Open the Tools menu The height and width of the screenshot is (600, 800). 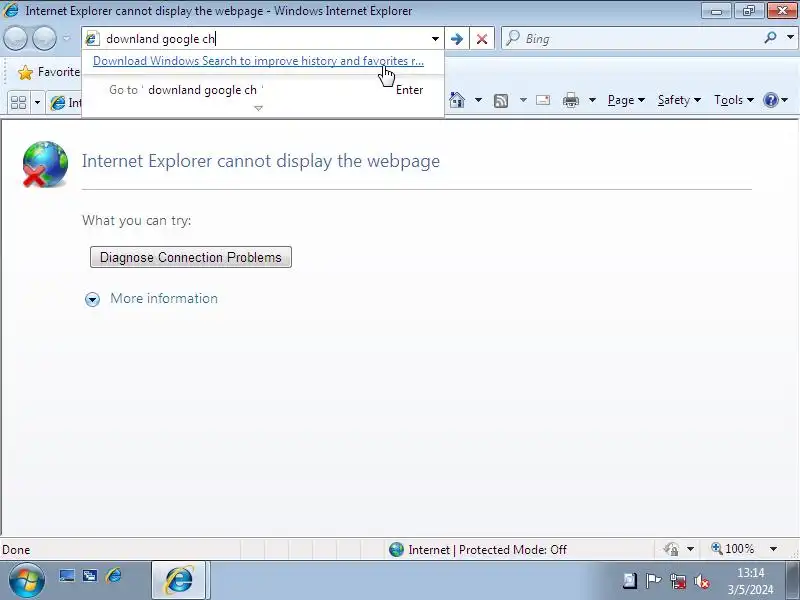[x=734, y=100]
